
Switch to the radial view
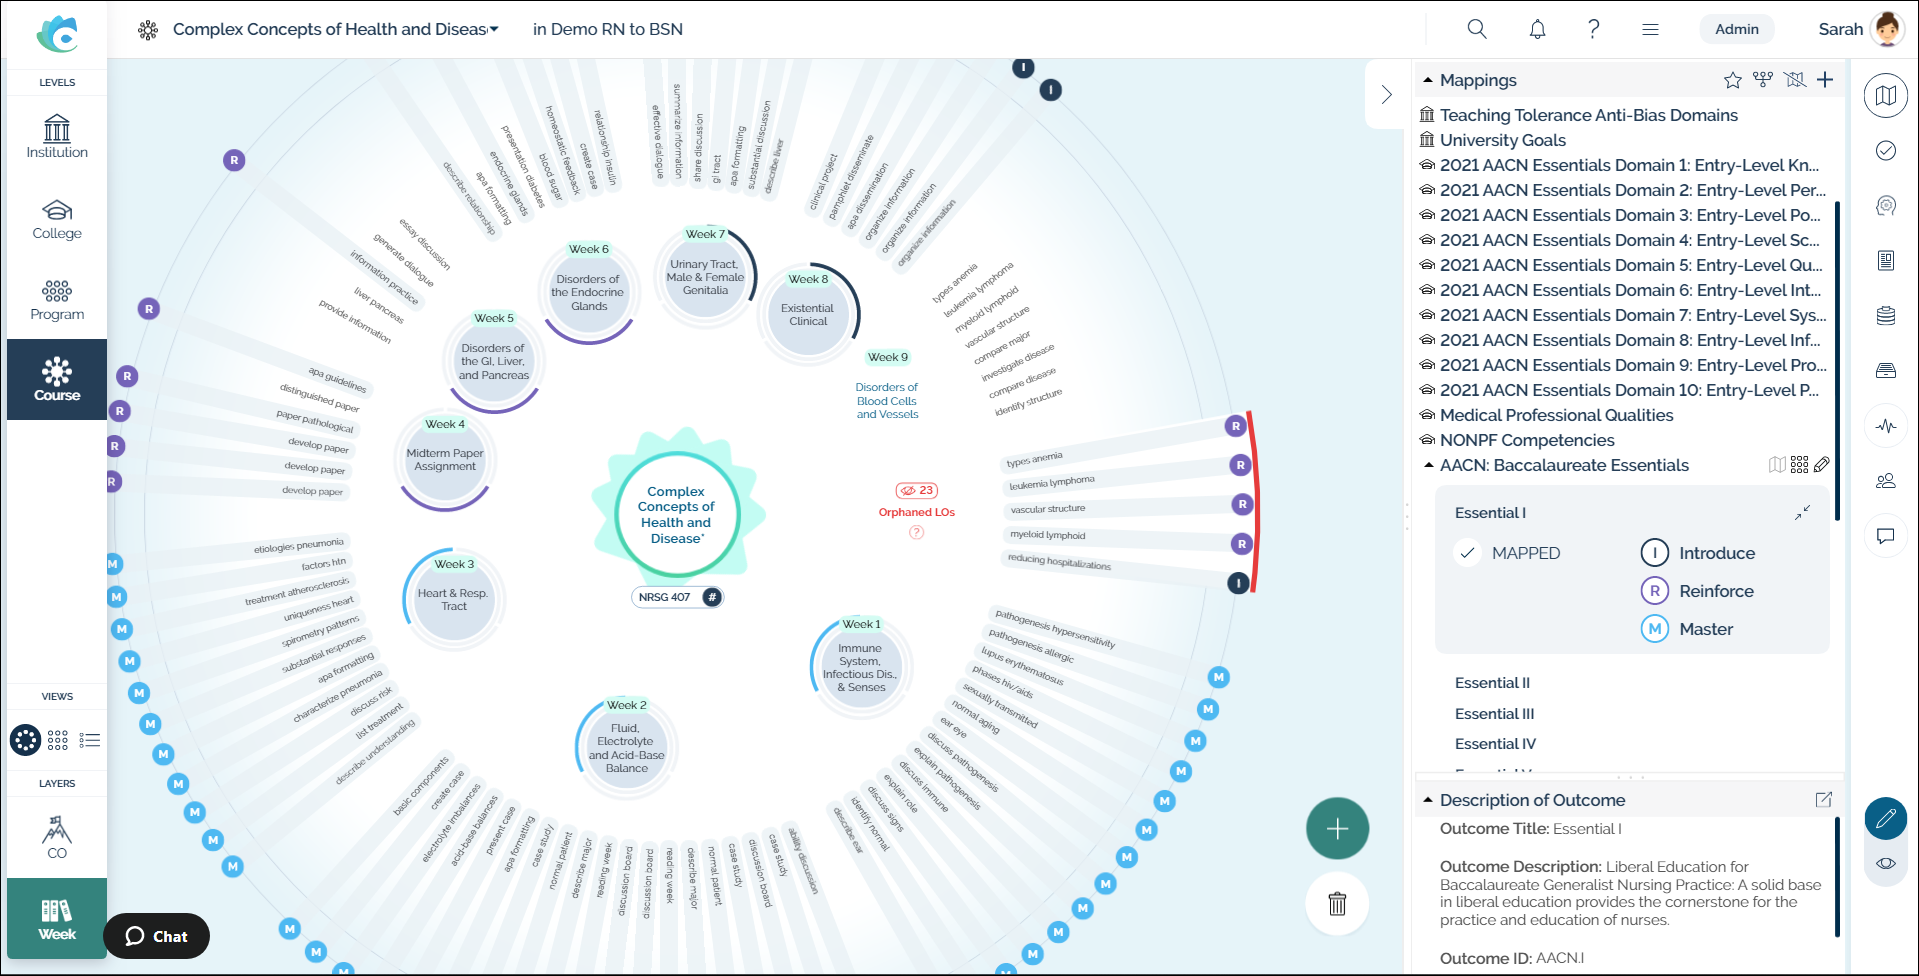[26, 740]
